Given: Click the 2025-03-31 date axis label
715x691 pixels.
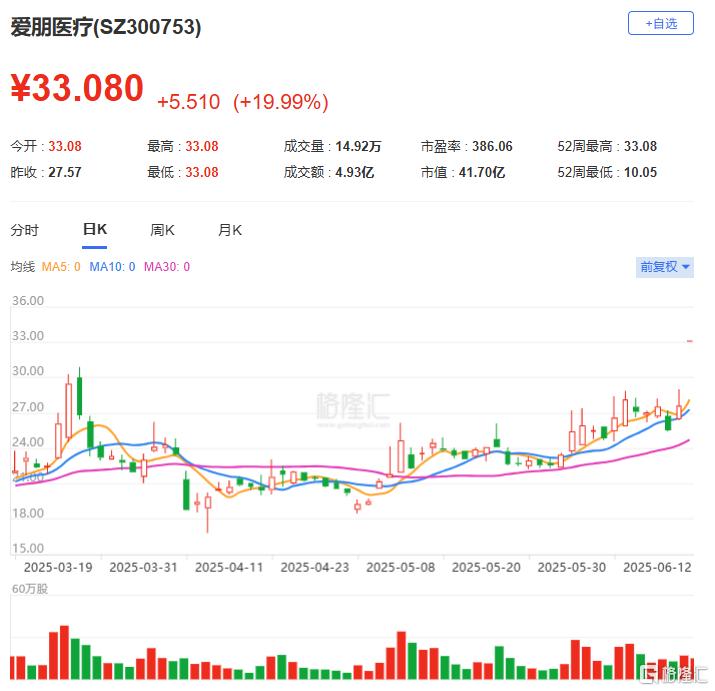Looking at the screenshot, I should pos(143,567).
